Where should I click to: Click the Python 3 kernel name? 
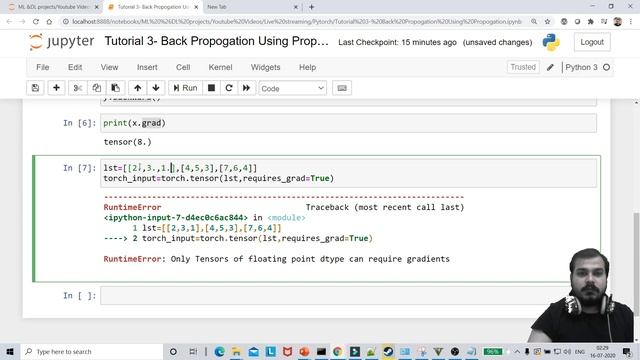581,67
